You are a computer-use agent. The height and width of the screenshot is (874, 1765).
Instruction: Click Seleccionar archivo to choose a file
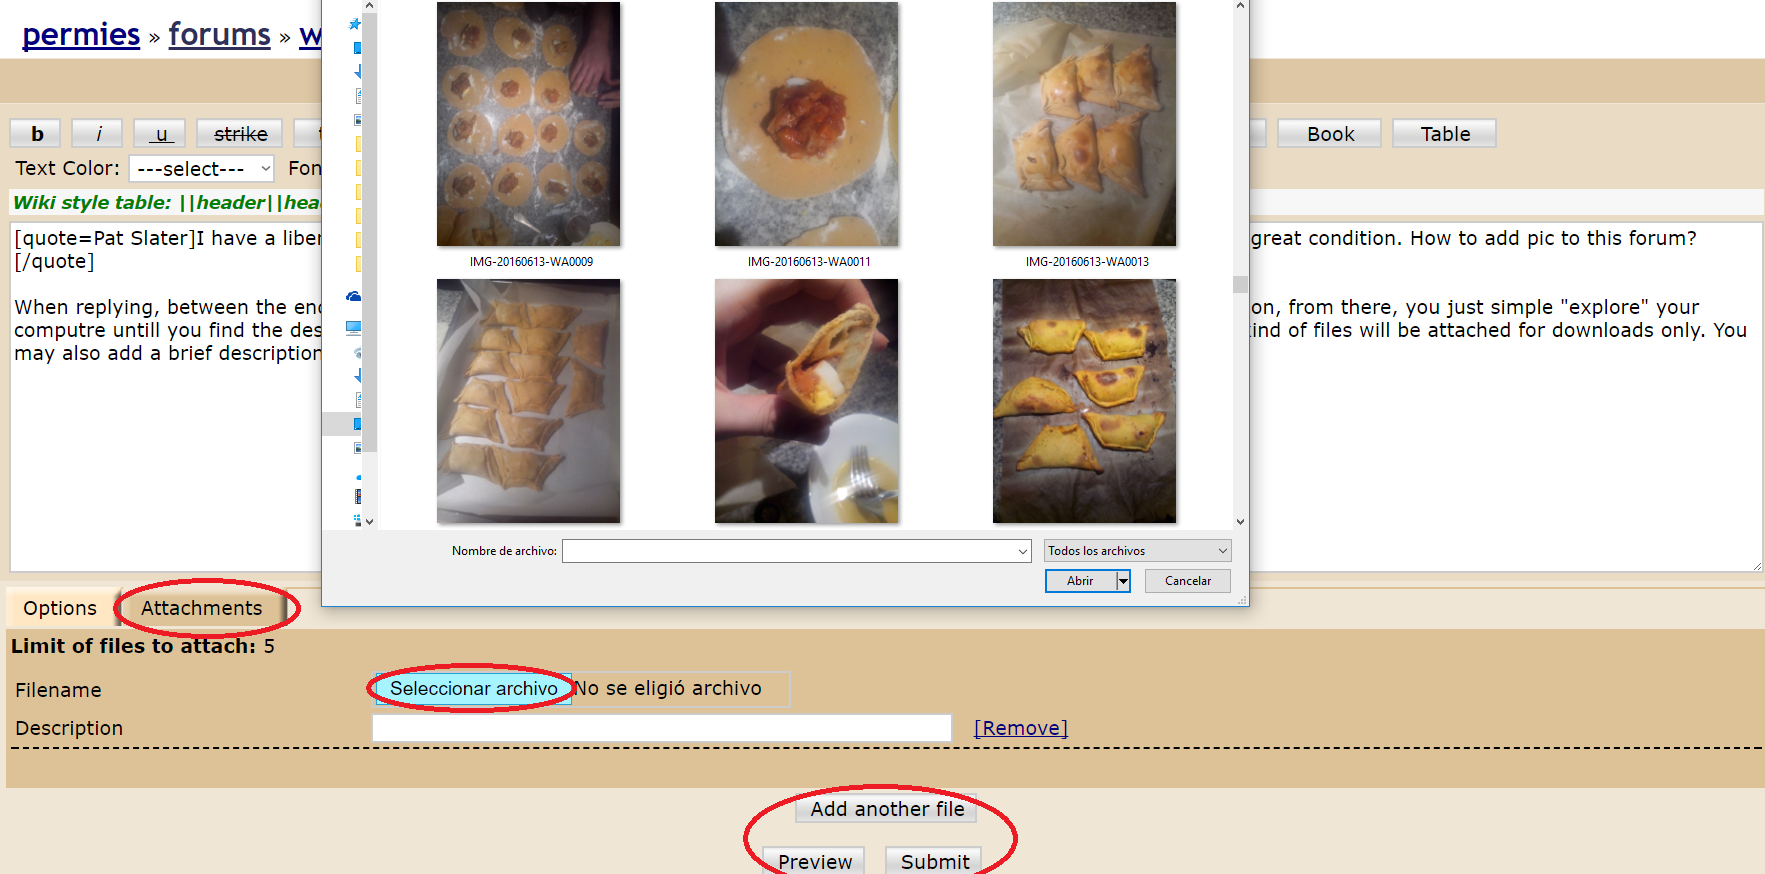pos(473,689)
